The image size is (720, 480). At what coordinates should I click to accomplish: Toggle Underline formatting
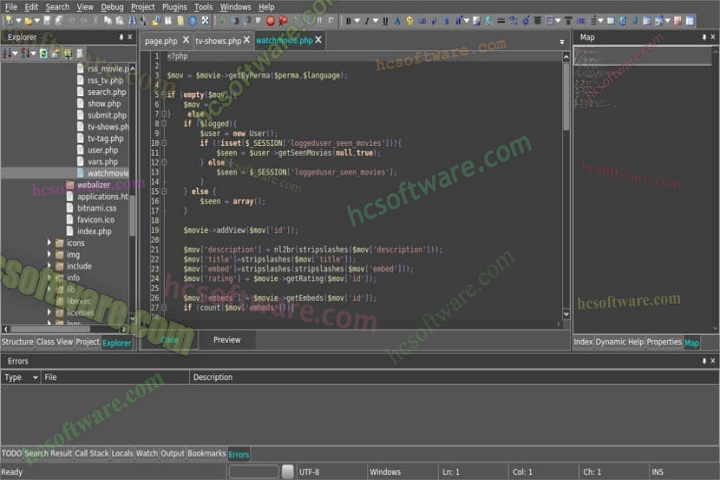click(x=385, y=21)
